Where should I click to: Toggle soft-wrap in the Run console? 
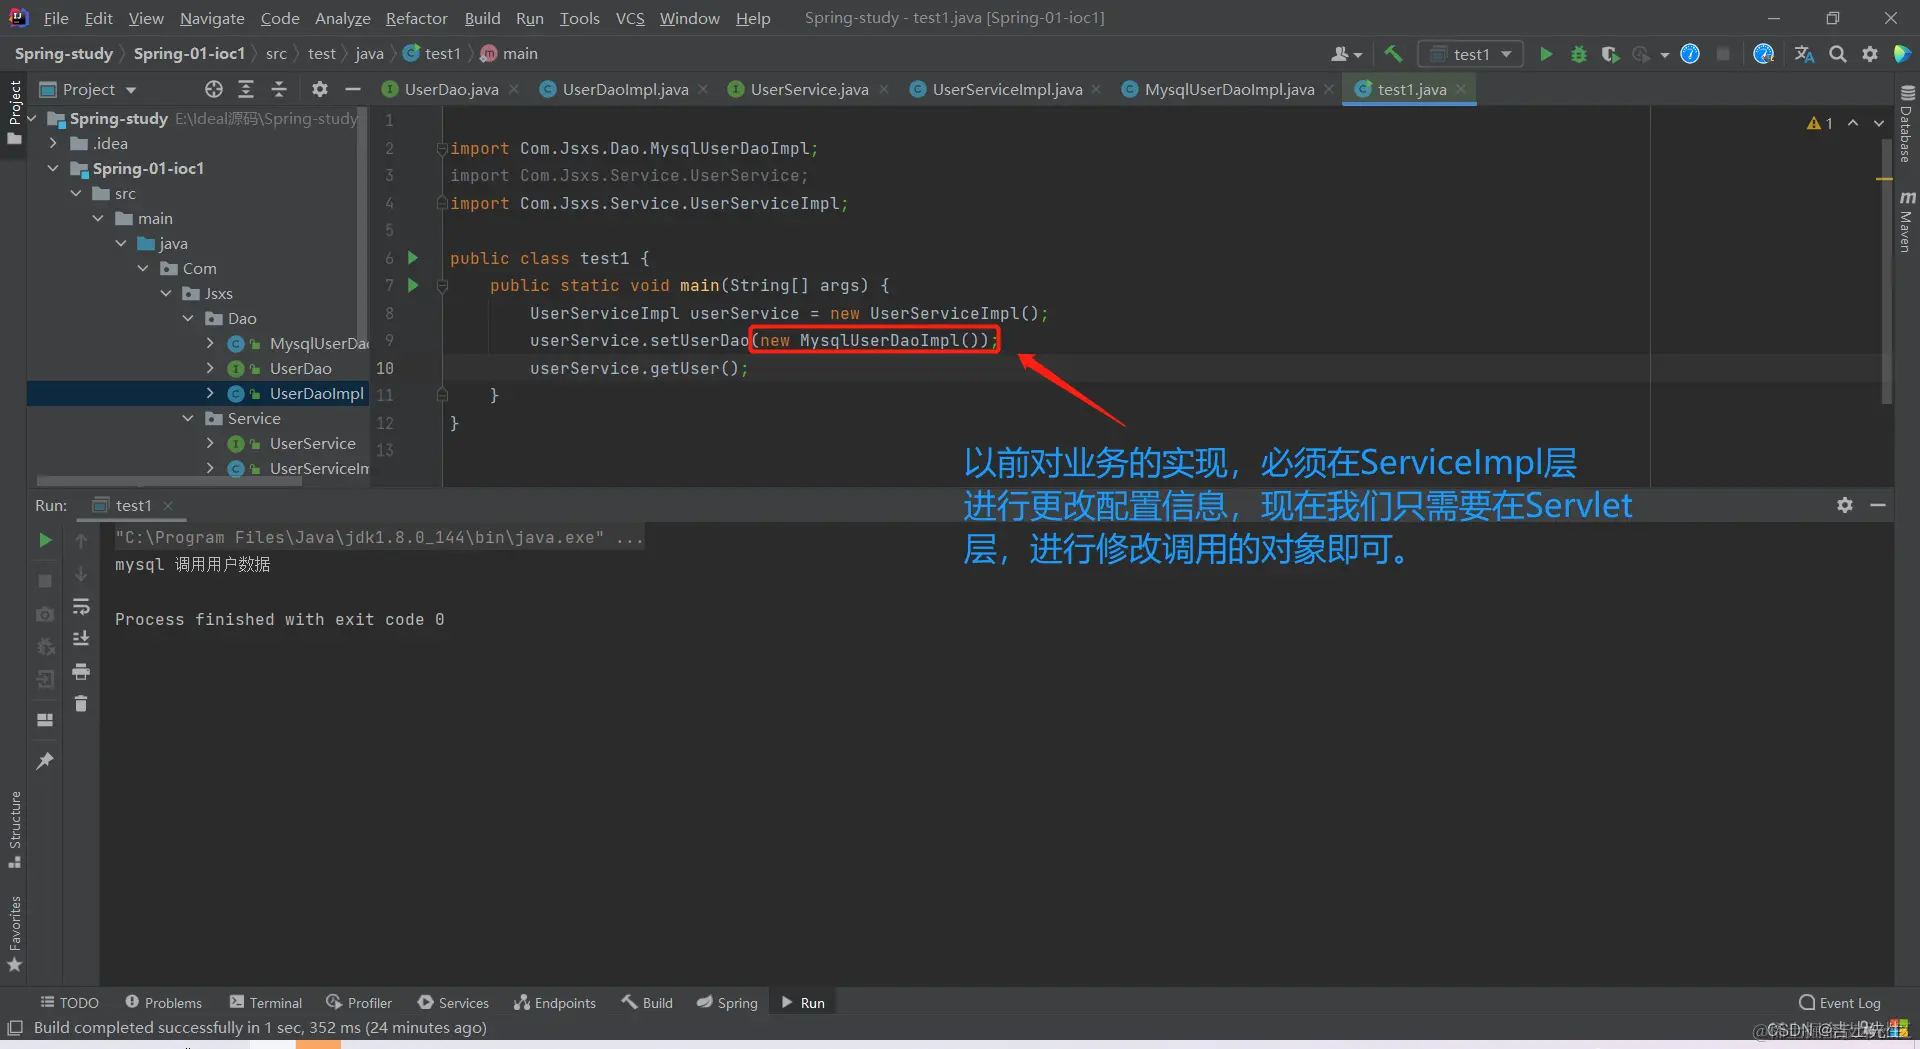click(x=81, y=607)
